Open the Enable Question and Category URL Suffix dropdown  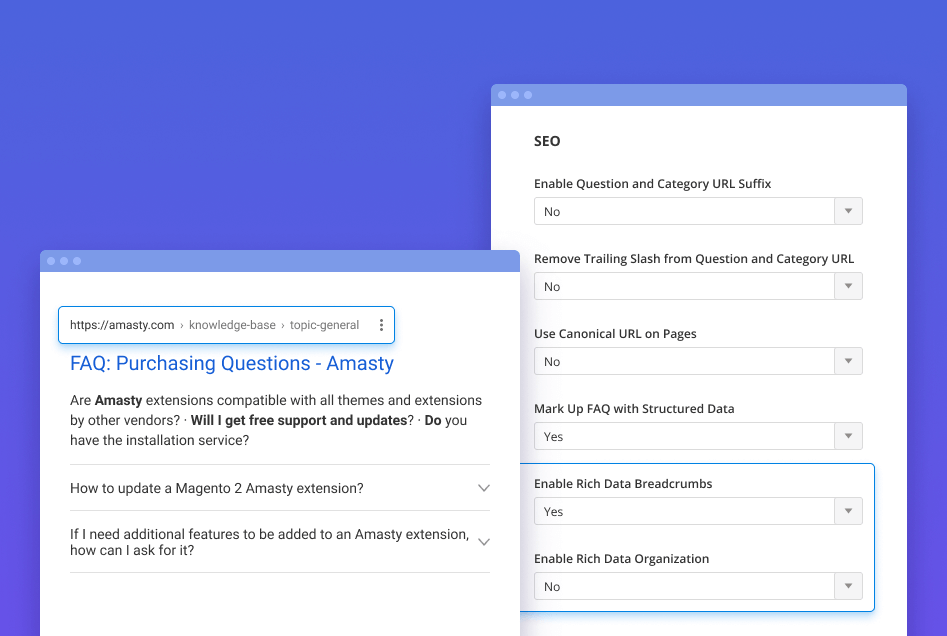685,212
